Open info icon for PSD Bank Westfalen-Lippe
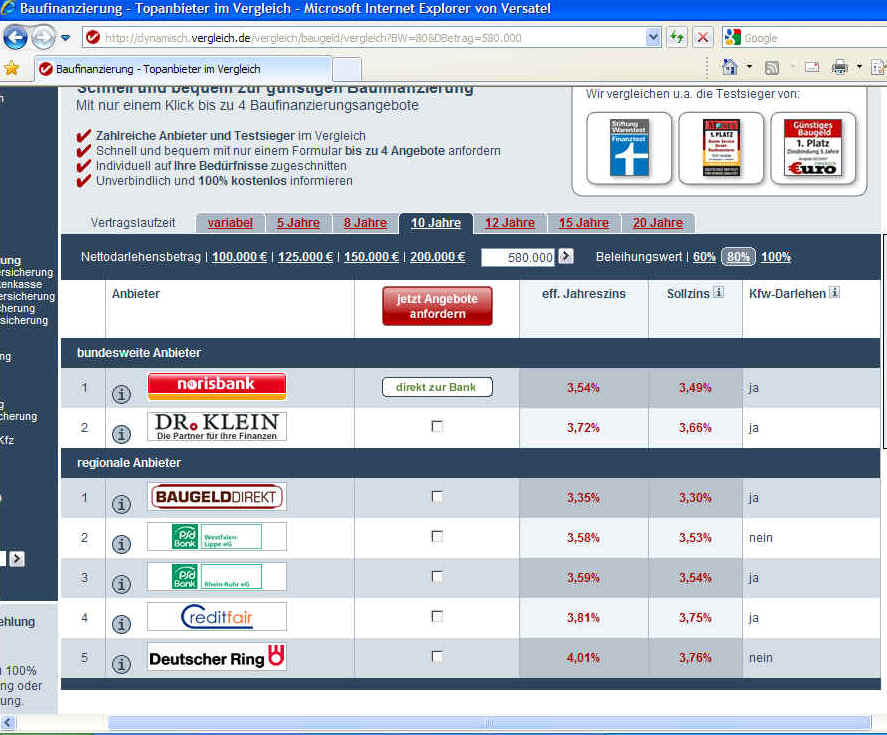 pyautogui.click(x=121, y=544)
